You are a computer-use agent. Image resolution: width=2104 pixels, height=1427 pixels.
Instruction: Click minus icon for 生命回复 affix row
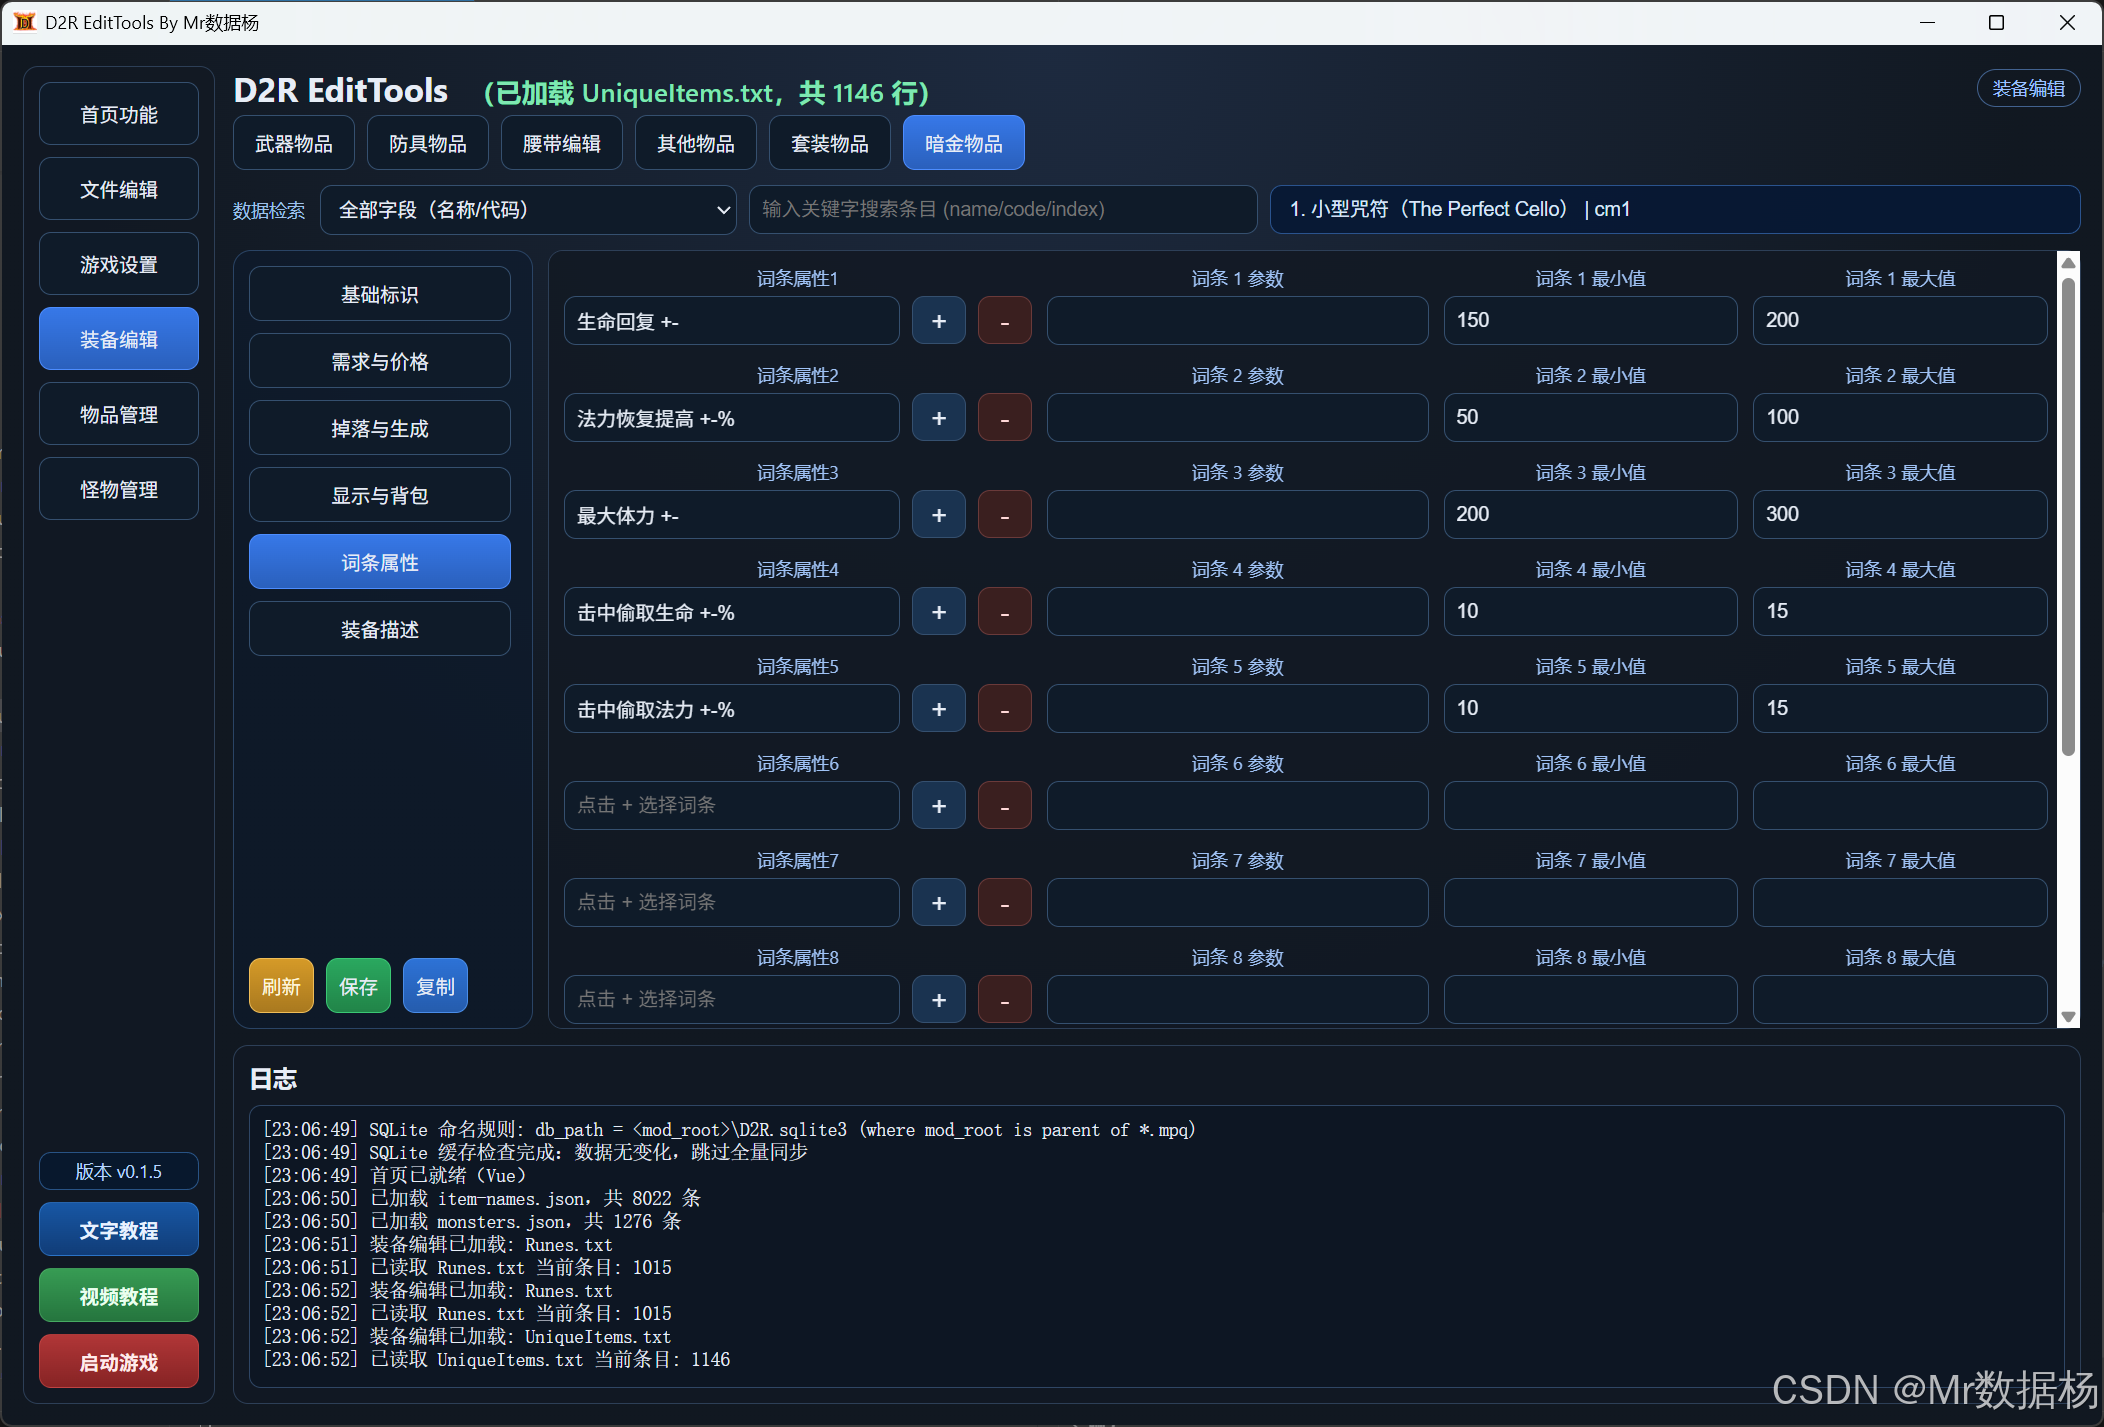1004,321
